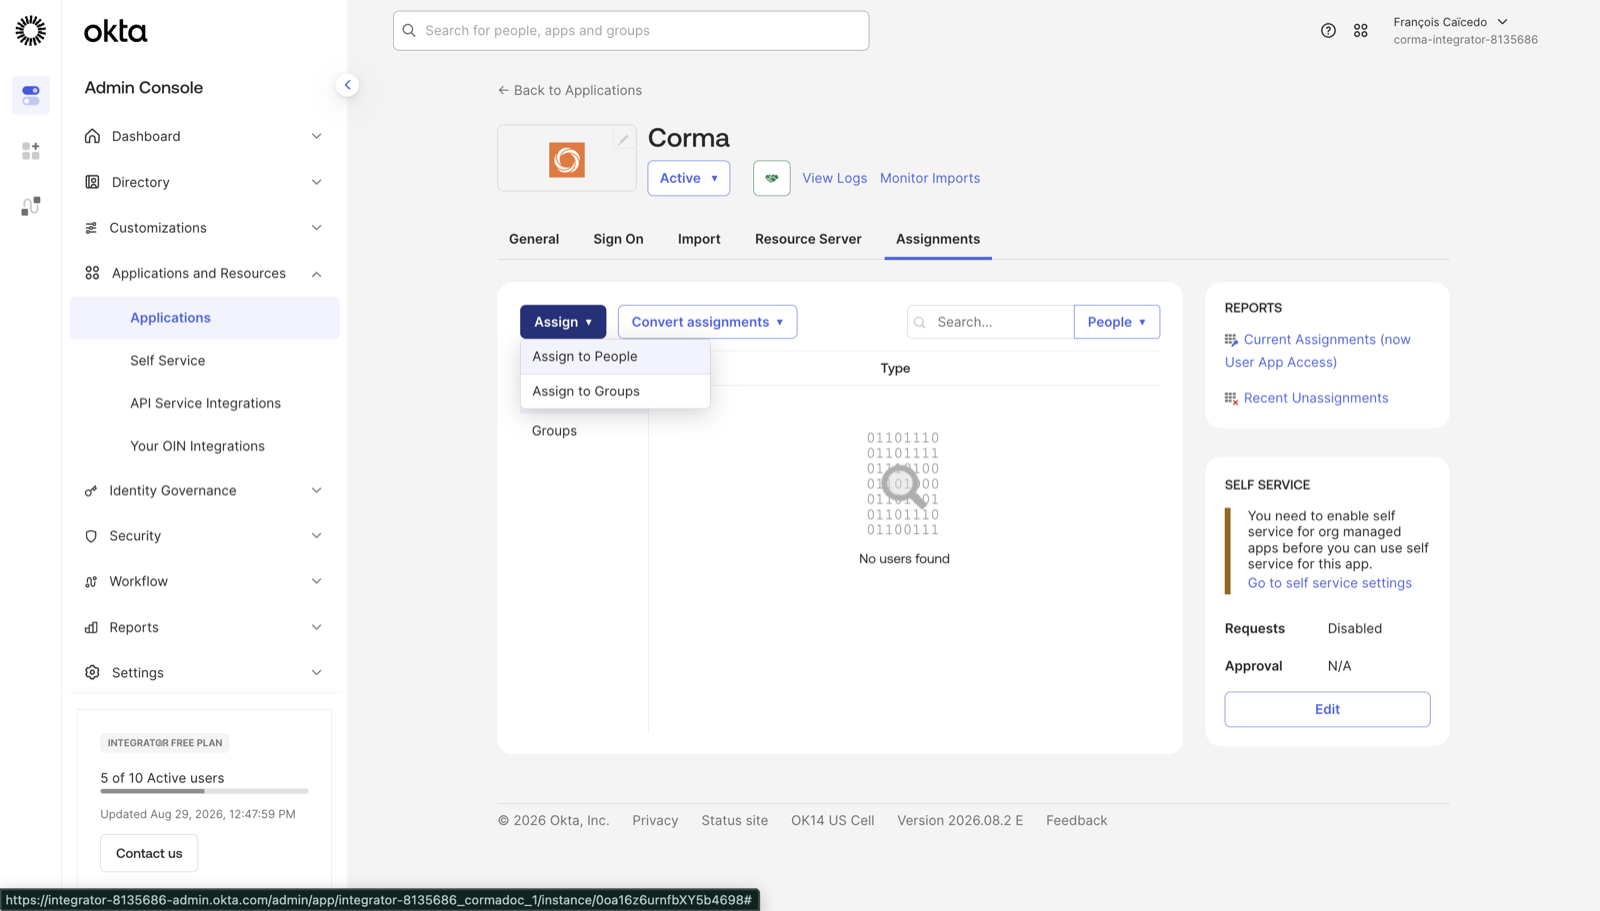Select the admin console toggle rail icon
1600x911 pixels.
31,96
